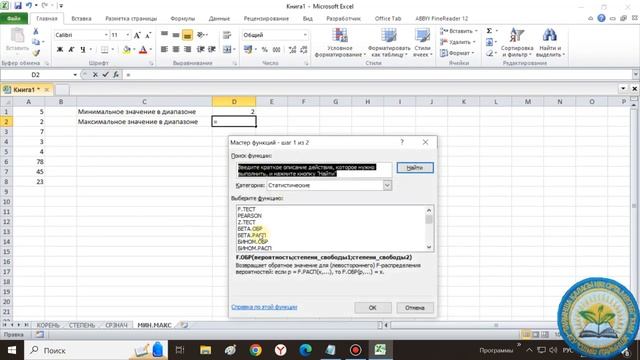640x360 pixels.
Task: Switch to the Разметка страницы tab
Action: coord(131,19)
